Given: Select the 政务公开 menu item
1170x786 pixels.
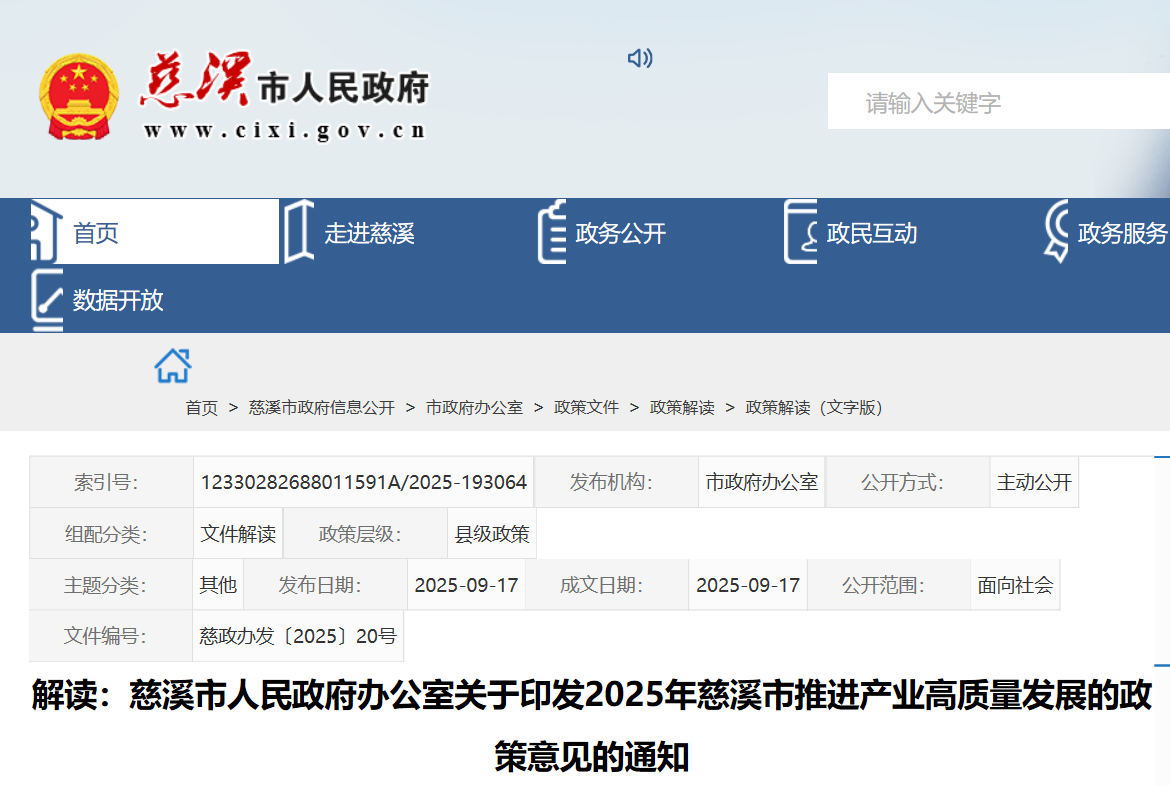Looking at the screenshot, I should (620, 234).
